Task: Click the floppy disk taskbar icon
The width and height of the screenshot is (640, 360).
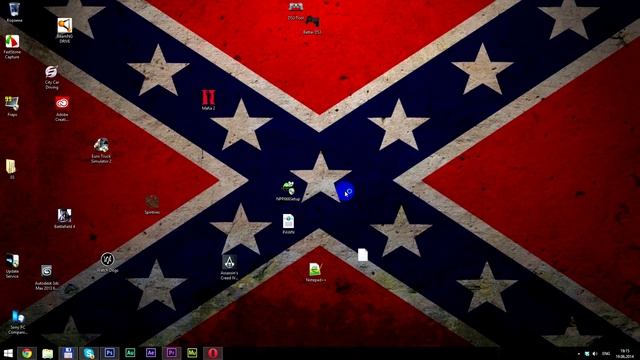Action: click(68, 353)
